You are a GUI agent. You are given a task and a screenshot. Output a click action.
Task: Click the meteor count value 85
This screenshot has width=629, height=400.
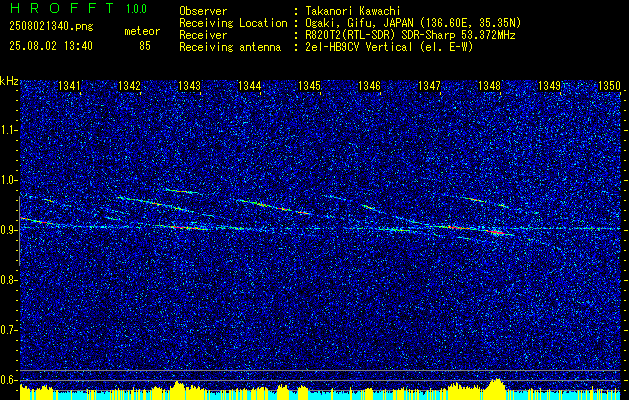(x=145, y=46)
